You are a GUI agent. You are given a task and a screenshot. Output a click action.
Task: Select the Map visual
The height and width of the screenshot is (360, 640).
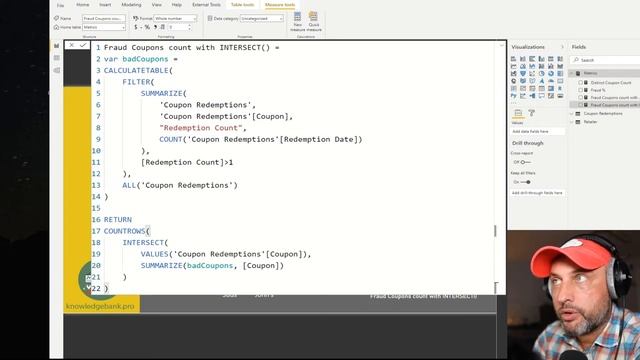tap(513, 81)
